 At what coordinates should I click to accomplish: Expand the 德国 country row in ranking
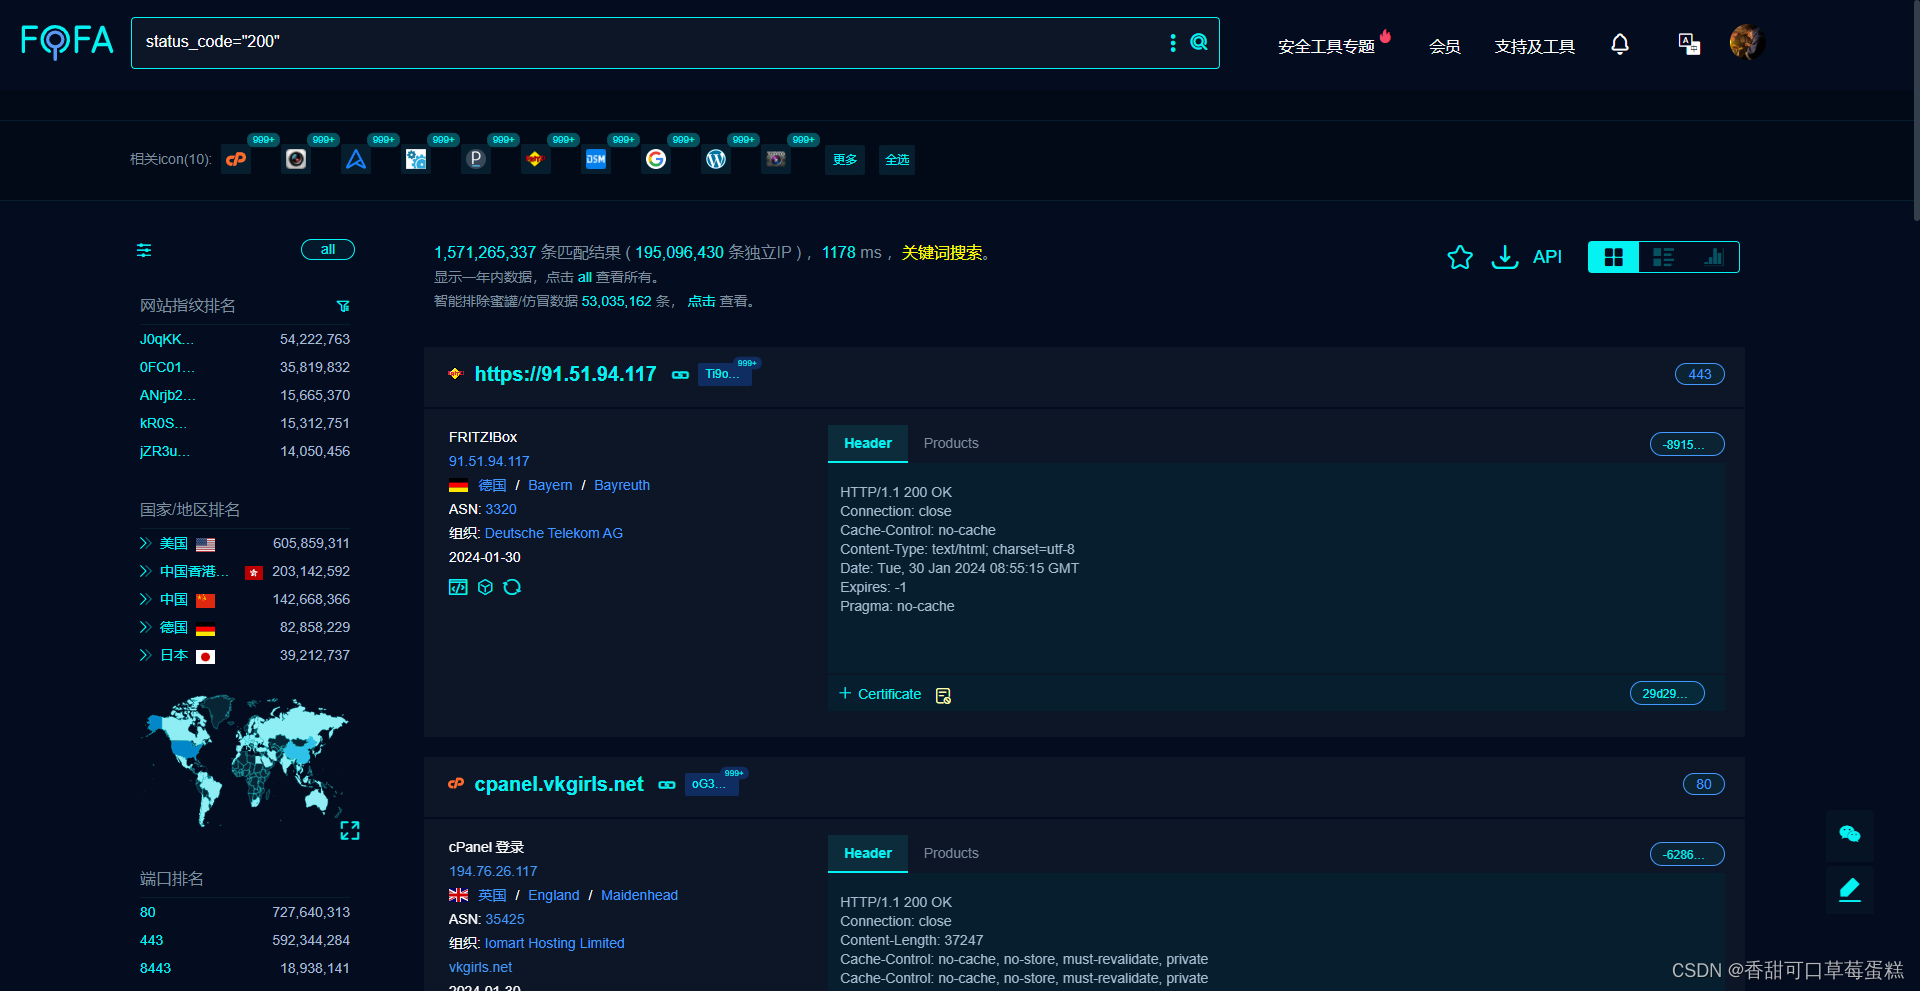click(145, 627)
